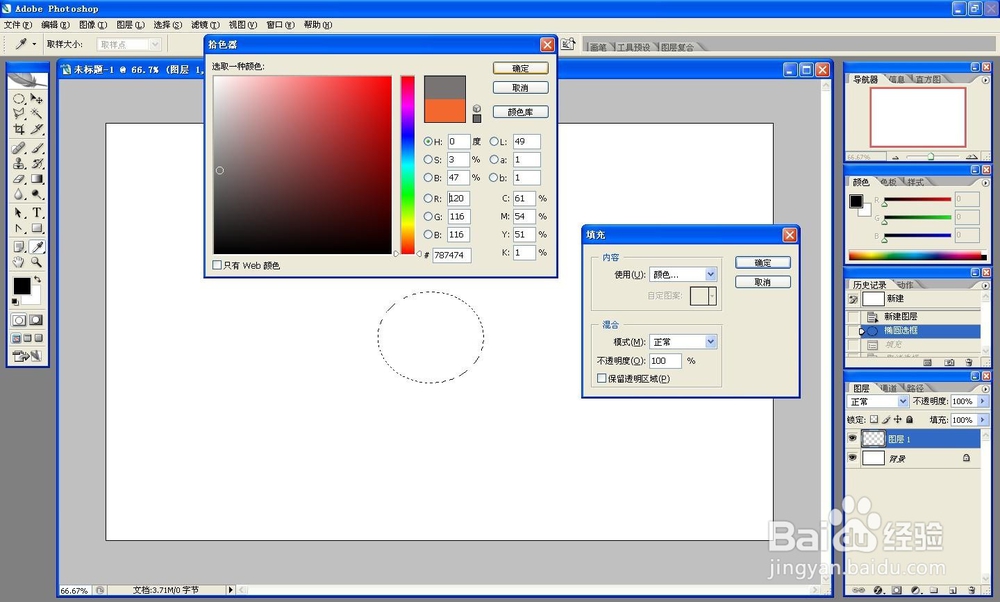Viewport: 1000px width, 602px height.
Task: Select the R red radio button
Action: 428,198
